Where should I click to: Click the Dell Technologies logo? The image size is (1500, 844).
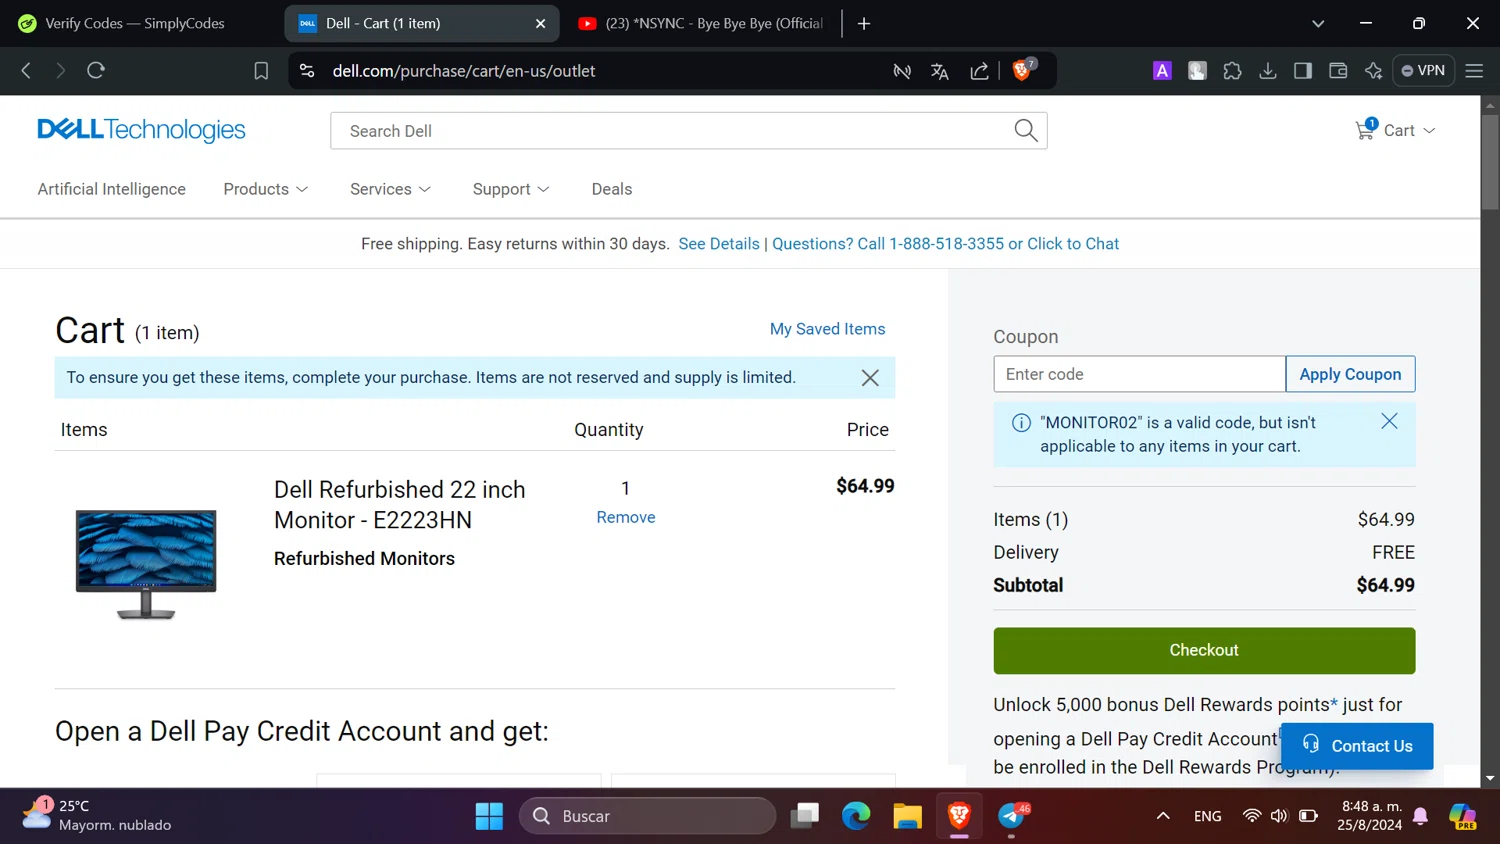(x=141, y=130)
